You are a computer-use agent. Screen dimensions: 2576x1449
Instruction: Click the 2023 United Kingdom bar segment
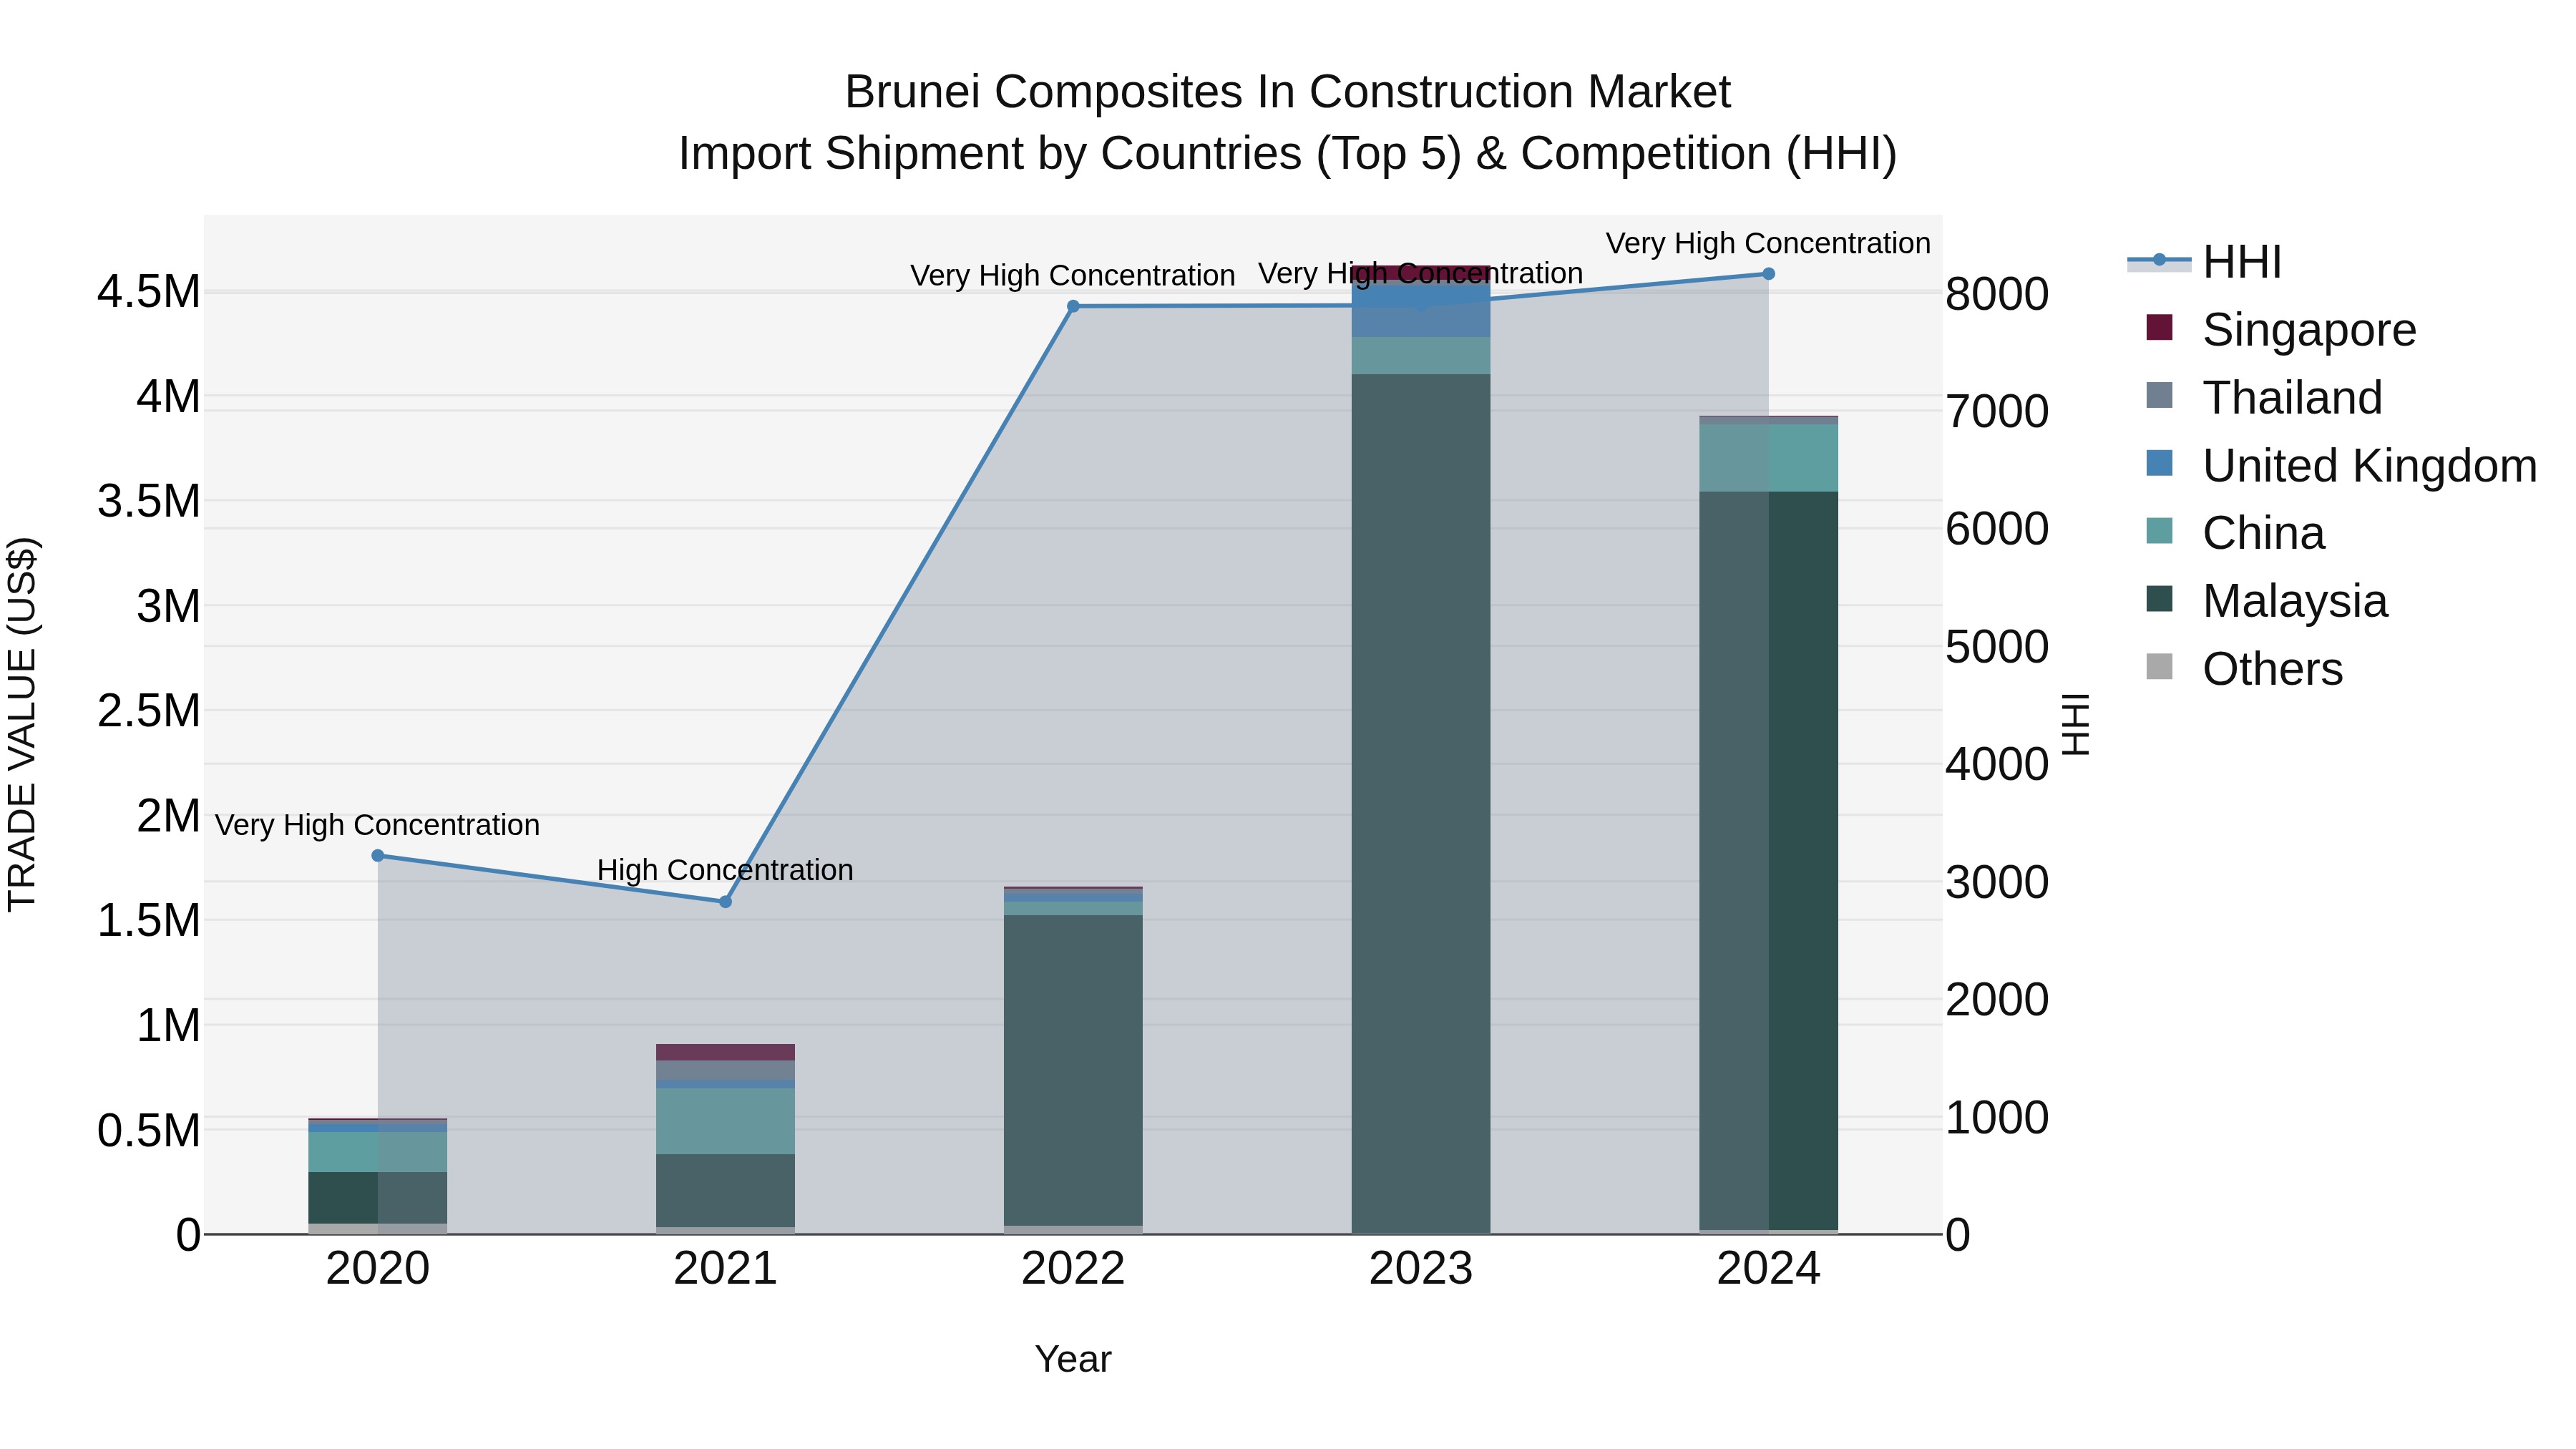(1421, 312)
